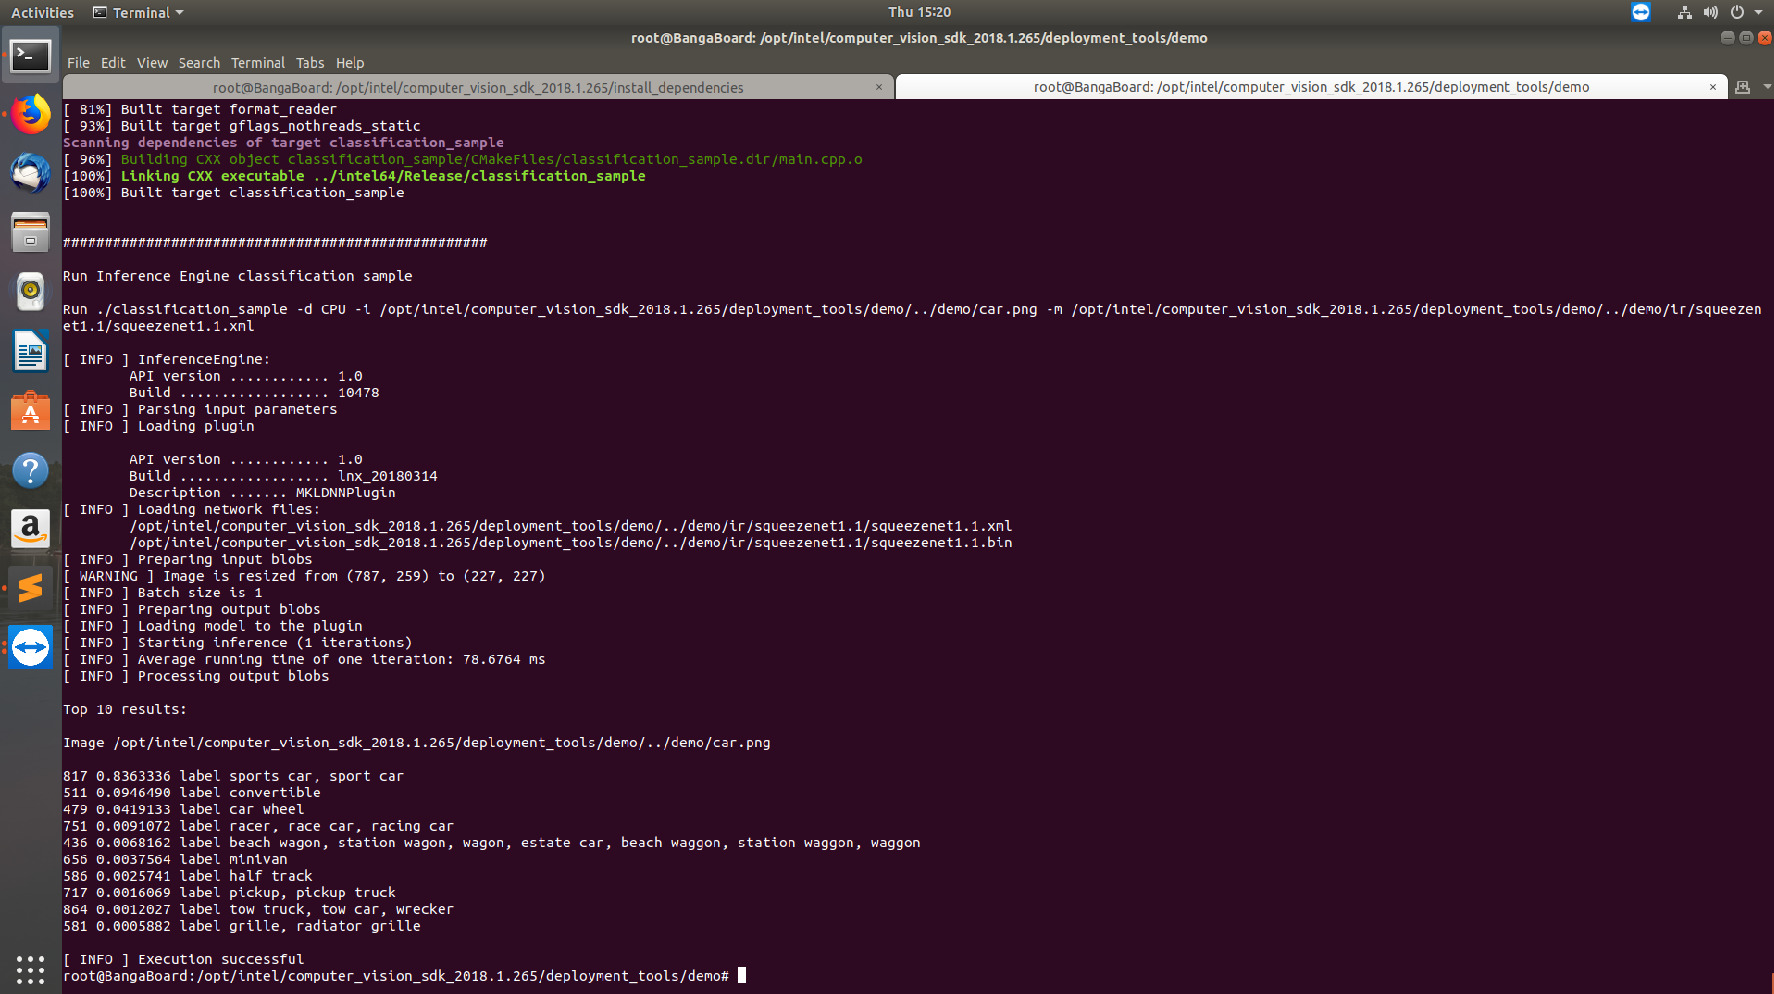Click the green 'Linking CXX executable' line
1774x994 pixels.
coord(354,176)
